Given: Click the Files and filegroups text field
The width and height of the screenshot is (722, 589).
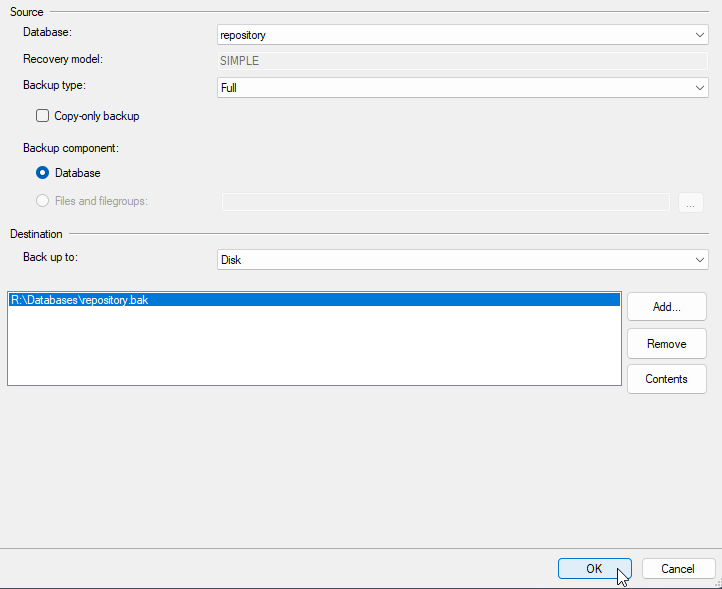Looking at the screenshot, I should click(x=445, y=202).
